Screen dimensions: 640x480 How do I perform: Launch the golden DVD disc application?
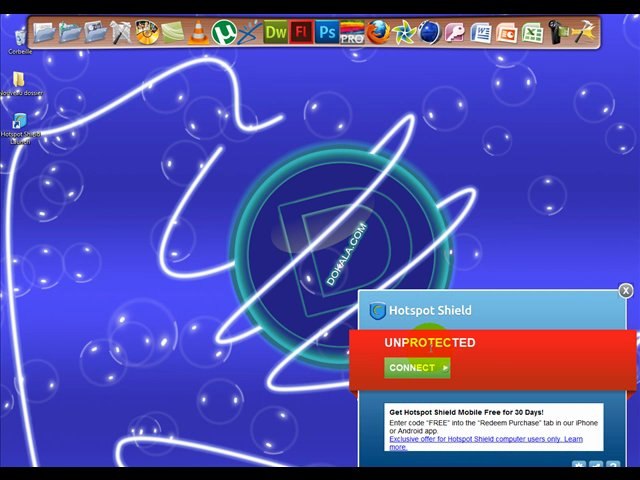pyautogui.click(x=147, y=32)
